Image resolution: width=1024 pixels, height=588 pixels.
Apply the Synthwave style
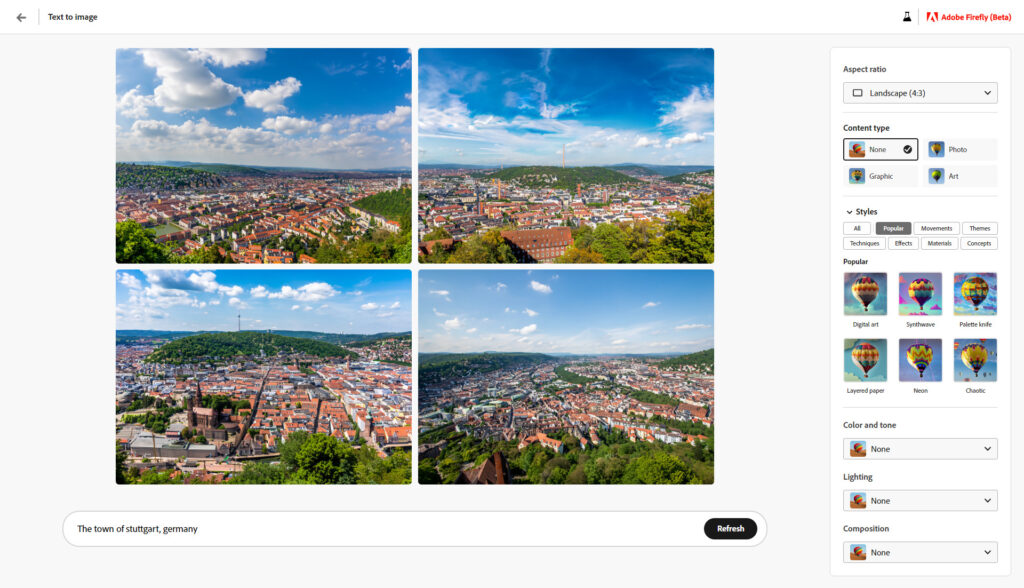pyautogui.click(x=920, y=294)
